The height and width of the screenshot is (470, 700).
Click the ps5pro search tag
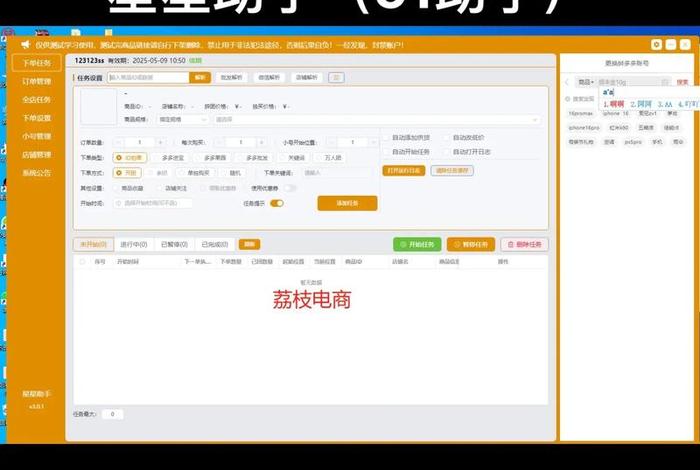[x=633, y=142]
